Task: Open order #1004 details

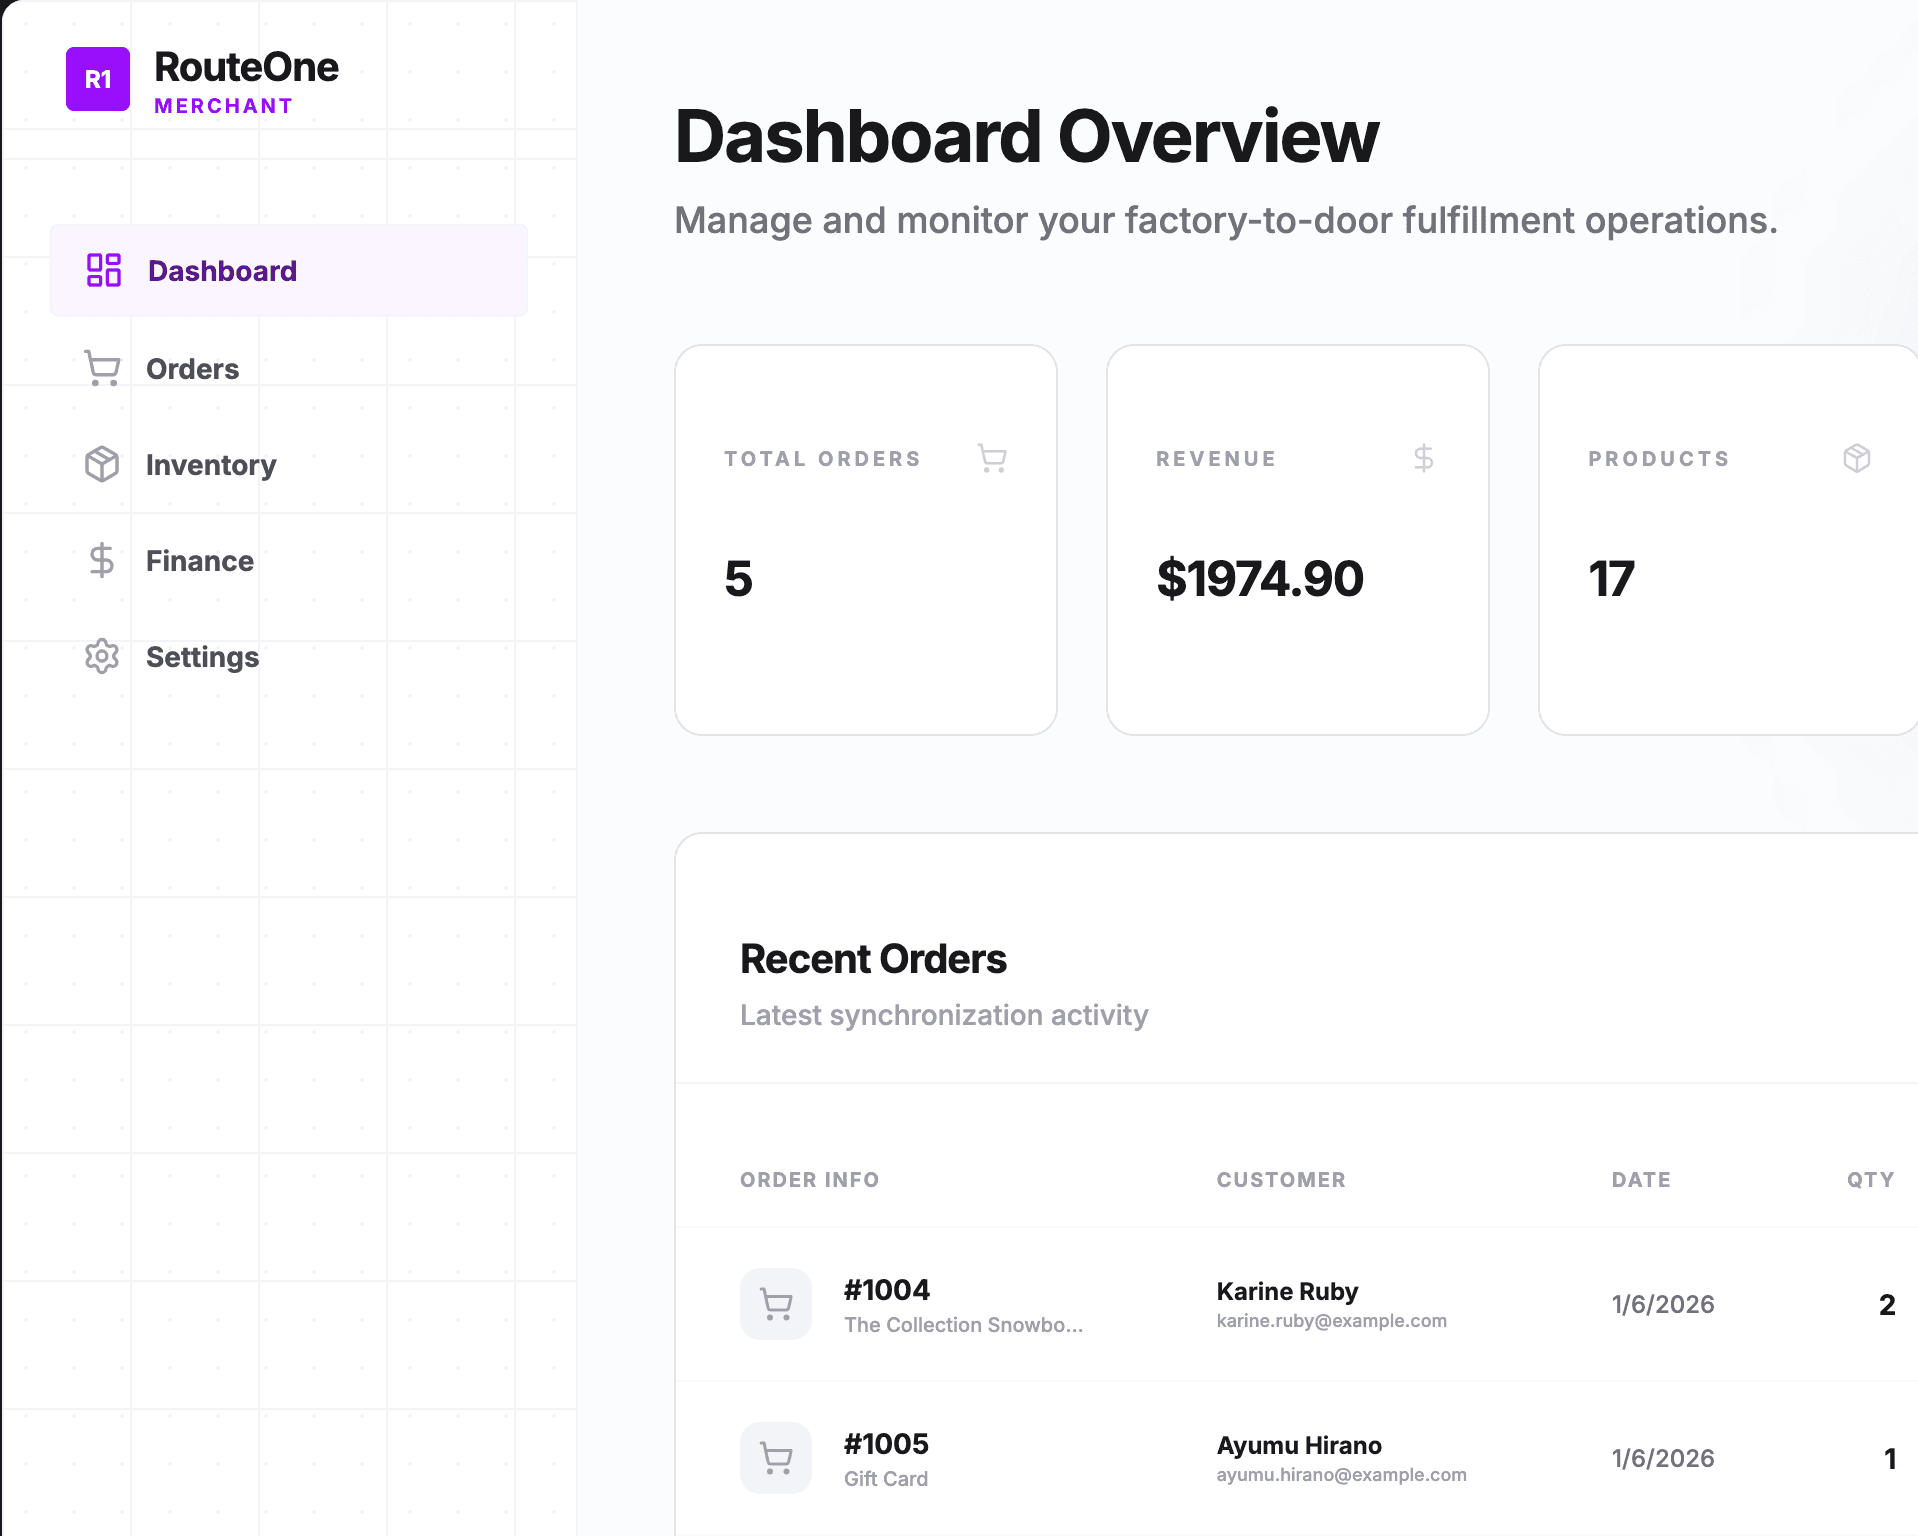Action: click(x=885, y=1290)
